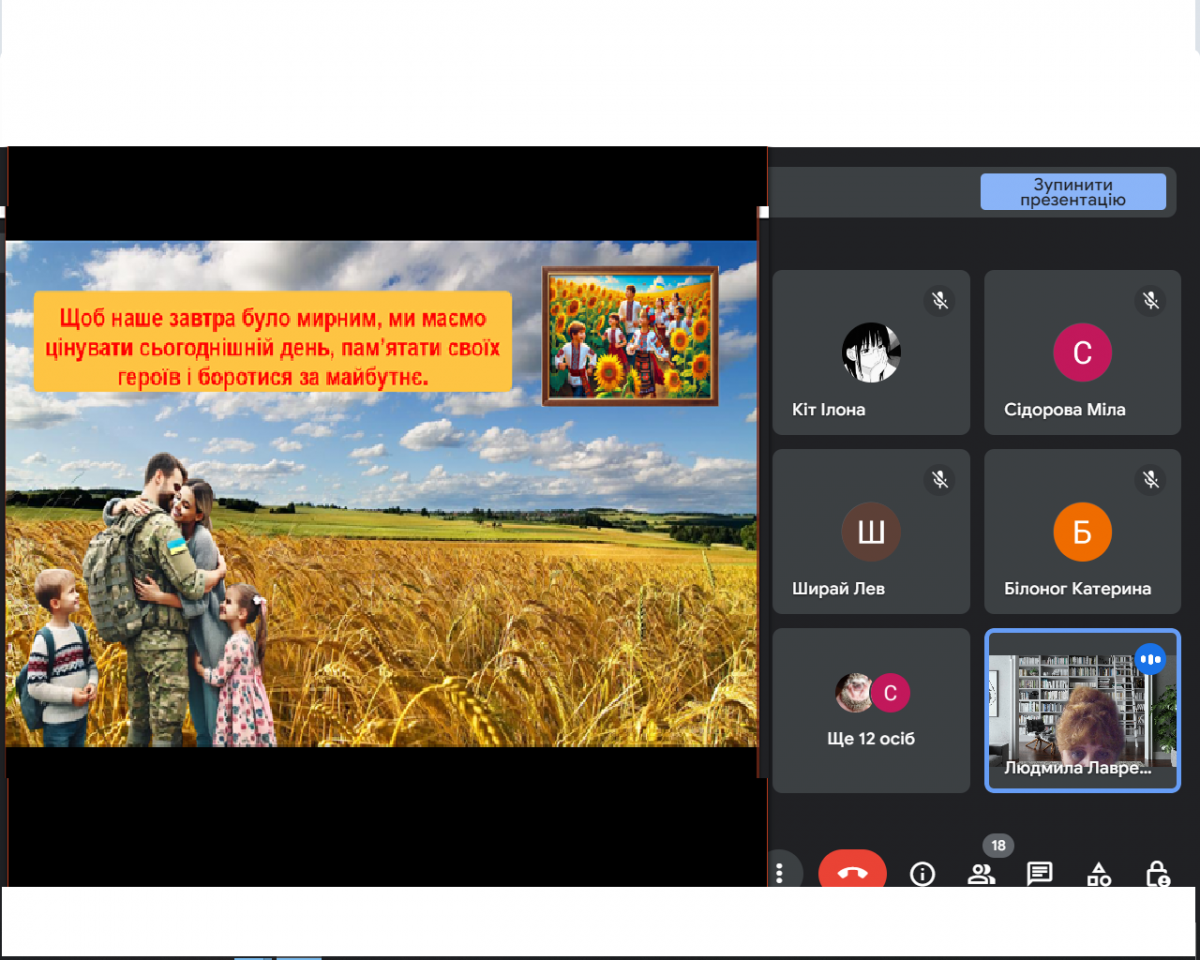Click the Сідорова Міла pink avatar circle
Viewport: 1200px width, 960px height.
1082,352
